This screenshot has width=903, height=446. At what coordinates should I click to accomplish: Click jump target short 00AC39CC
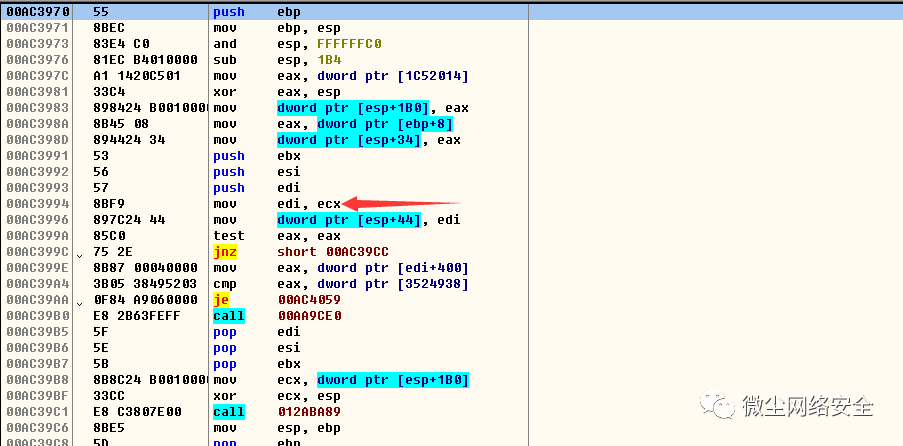(x=333, y=252)
